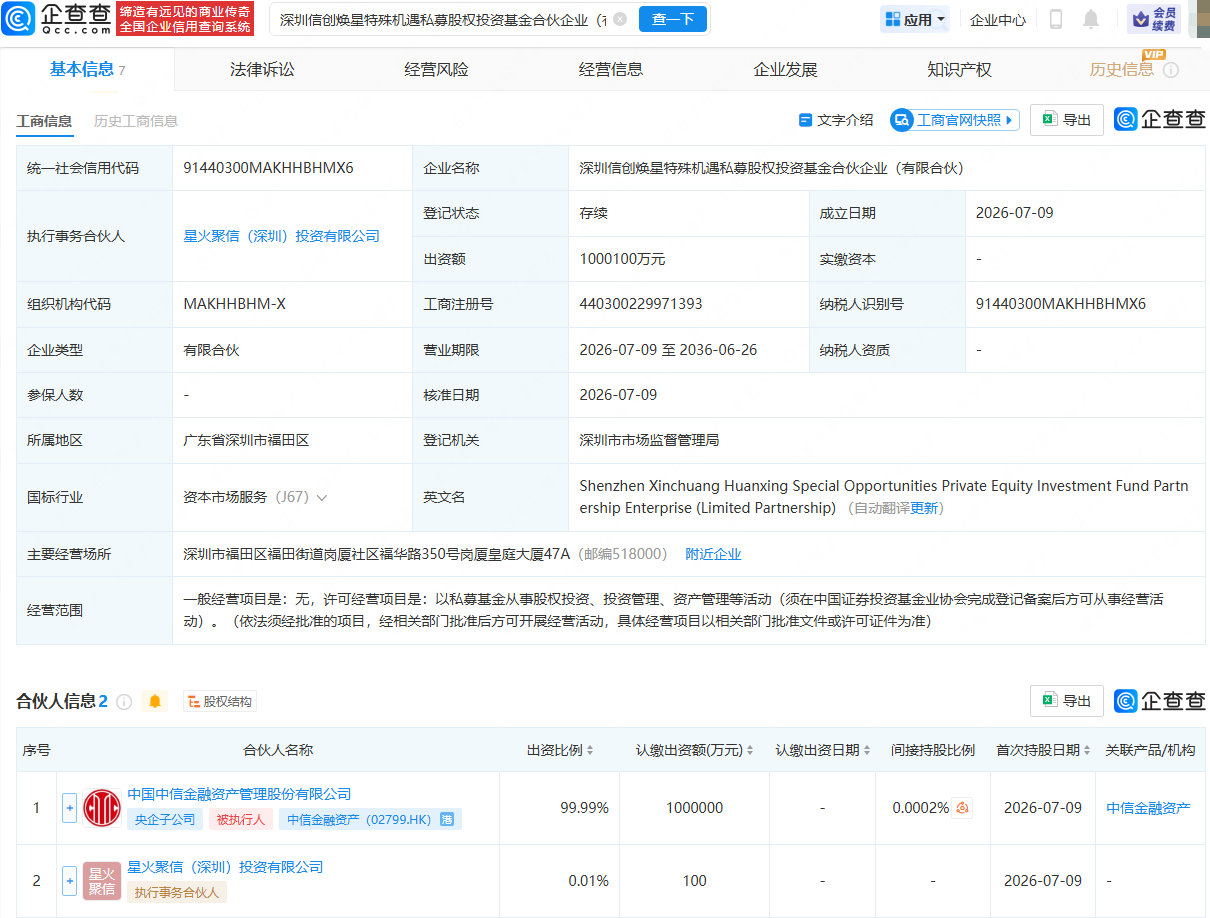Click the indirect holding chain icon beside 0.0002%
The image size is (1210, 918).
(963, 808)
